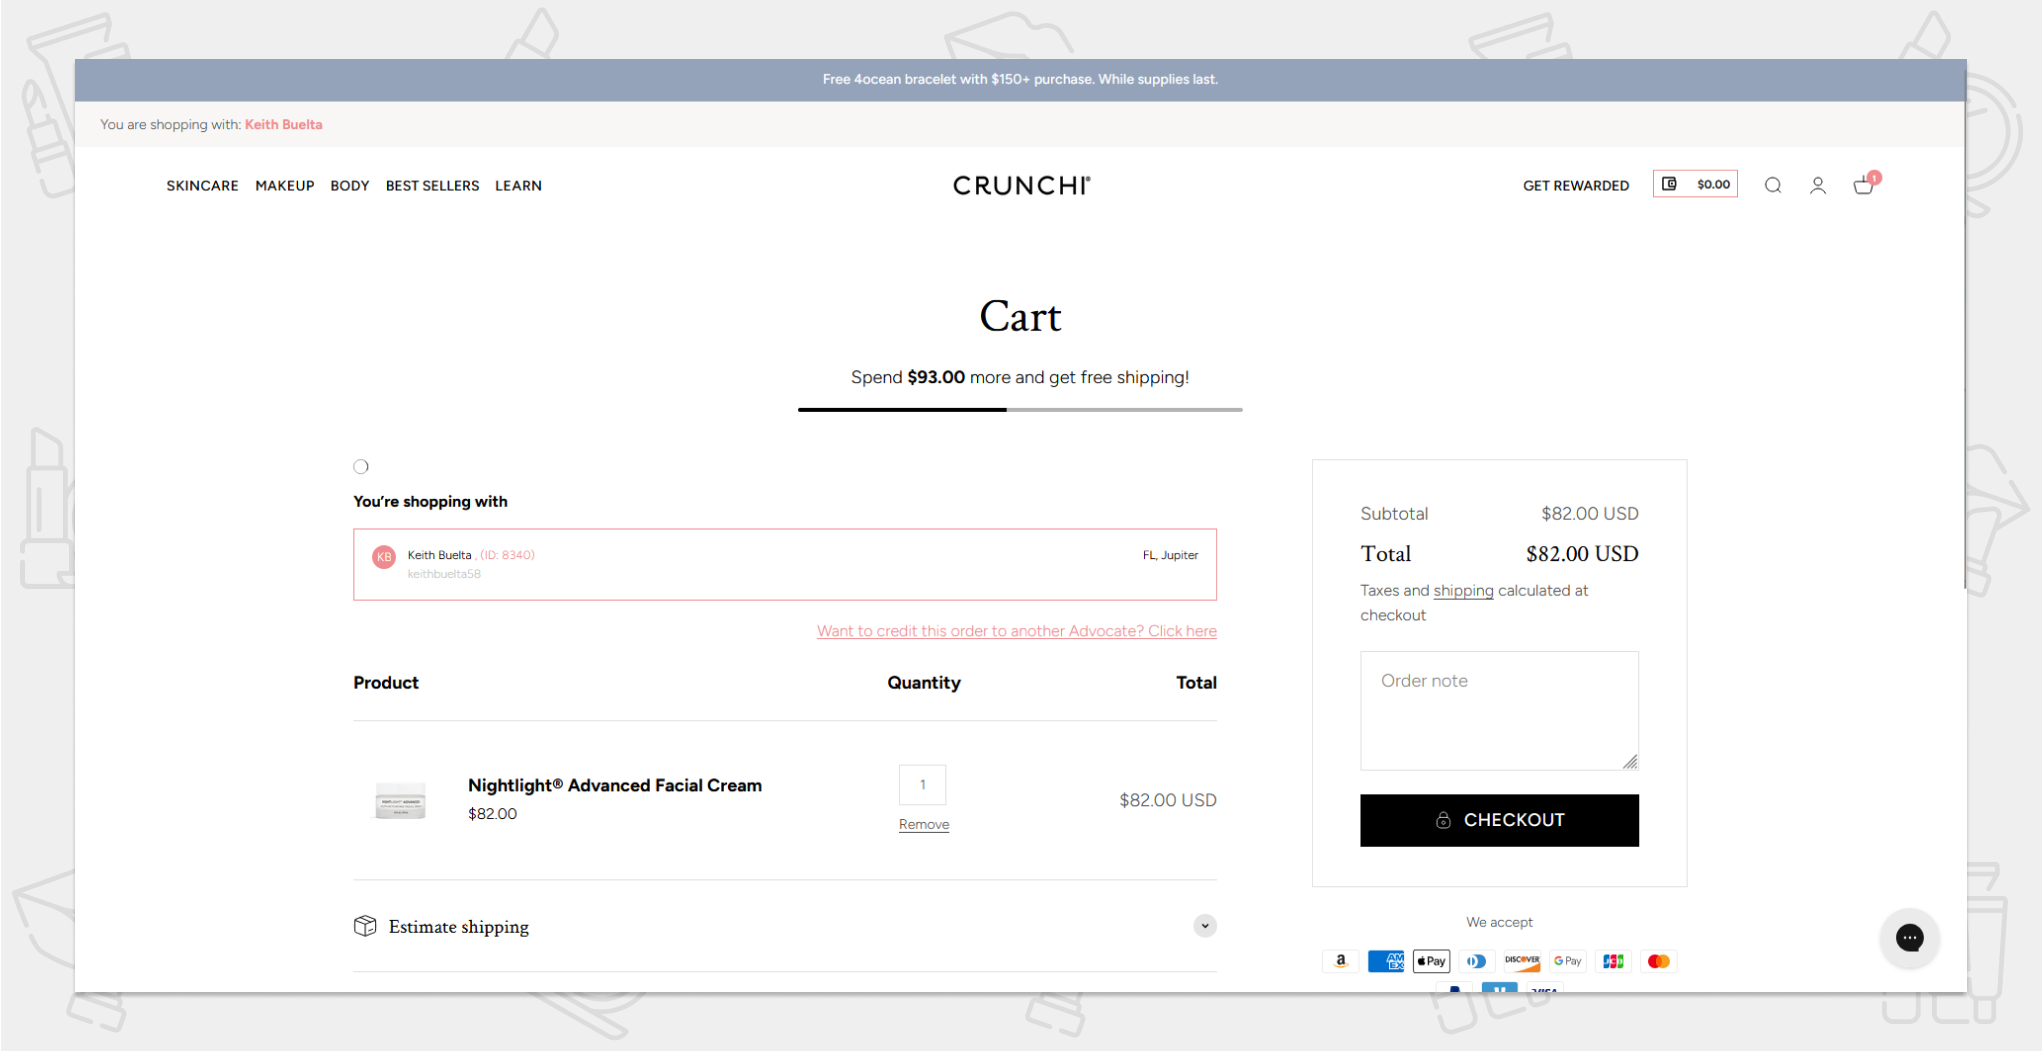Open the chat support bubble
This screenshot has width=2042, height=1051.
click(1909, 938)
